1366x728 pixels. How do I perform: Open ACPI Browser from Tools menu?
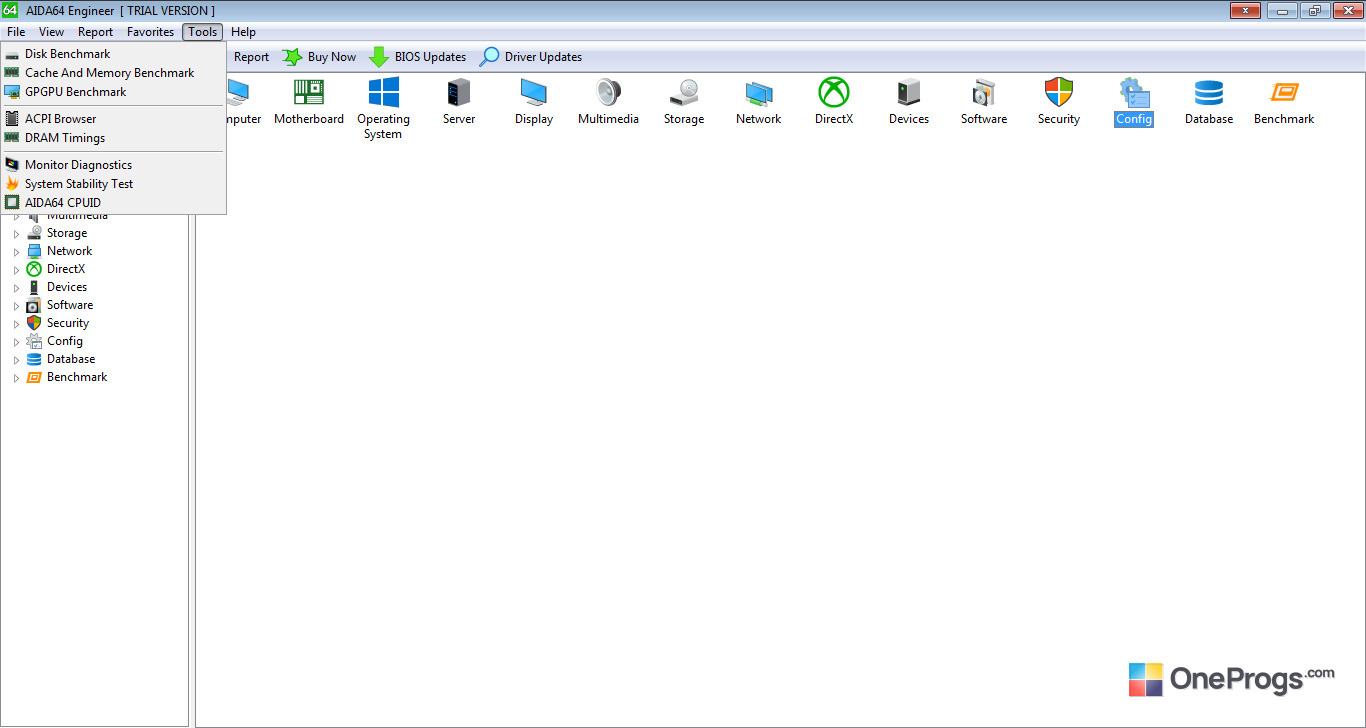[x=114, y=119]
